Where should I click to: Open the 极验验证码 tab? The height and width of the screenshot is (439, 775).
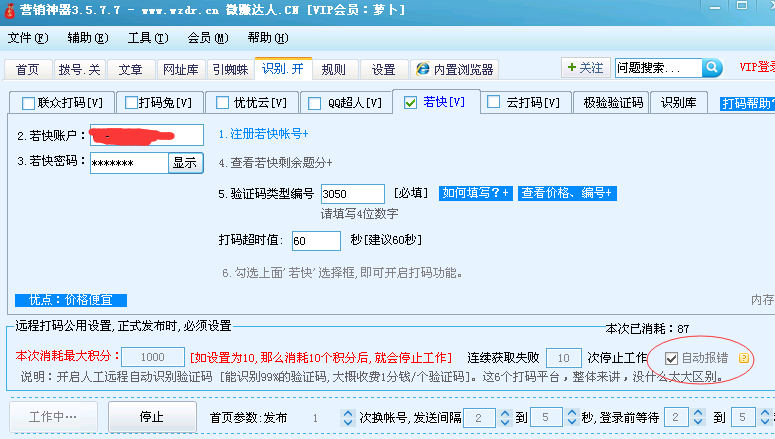(613, 102)
